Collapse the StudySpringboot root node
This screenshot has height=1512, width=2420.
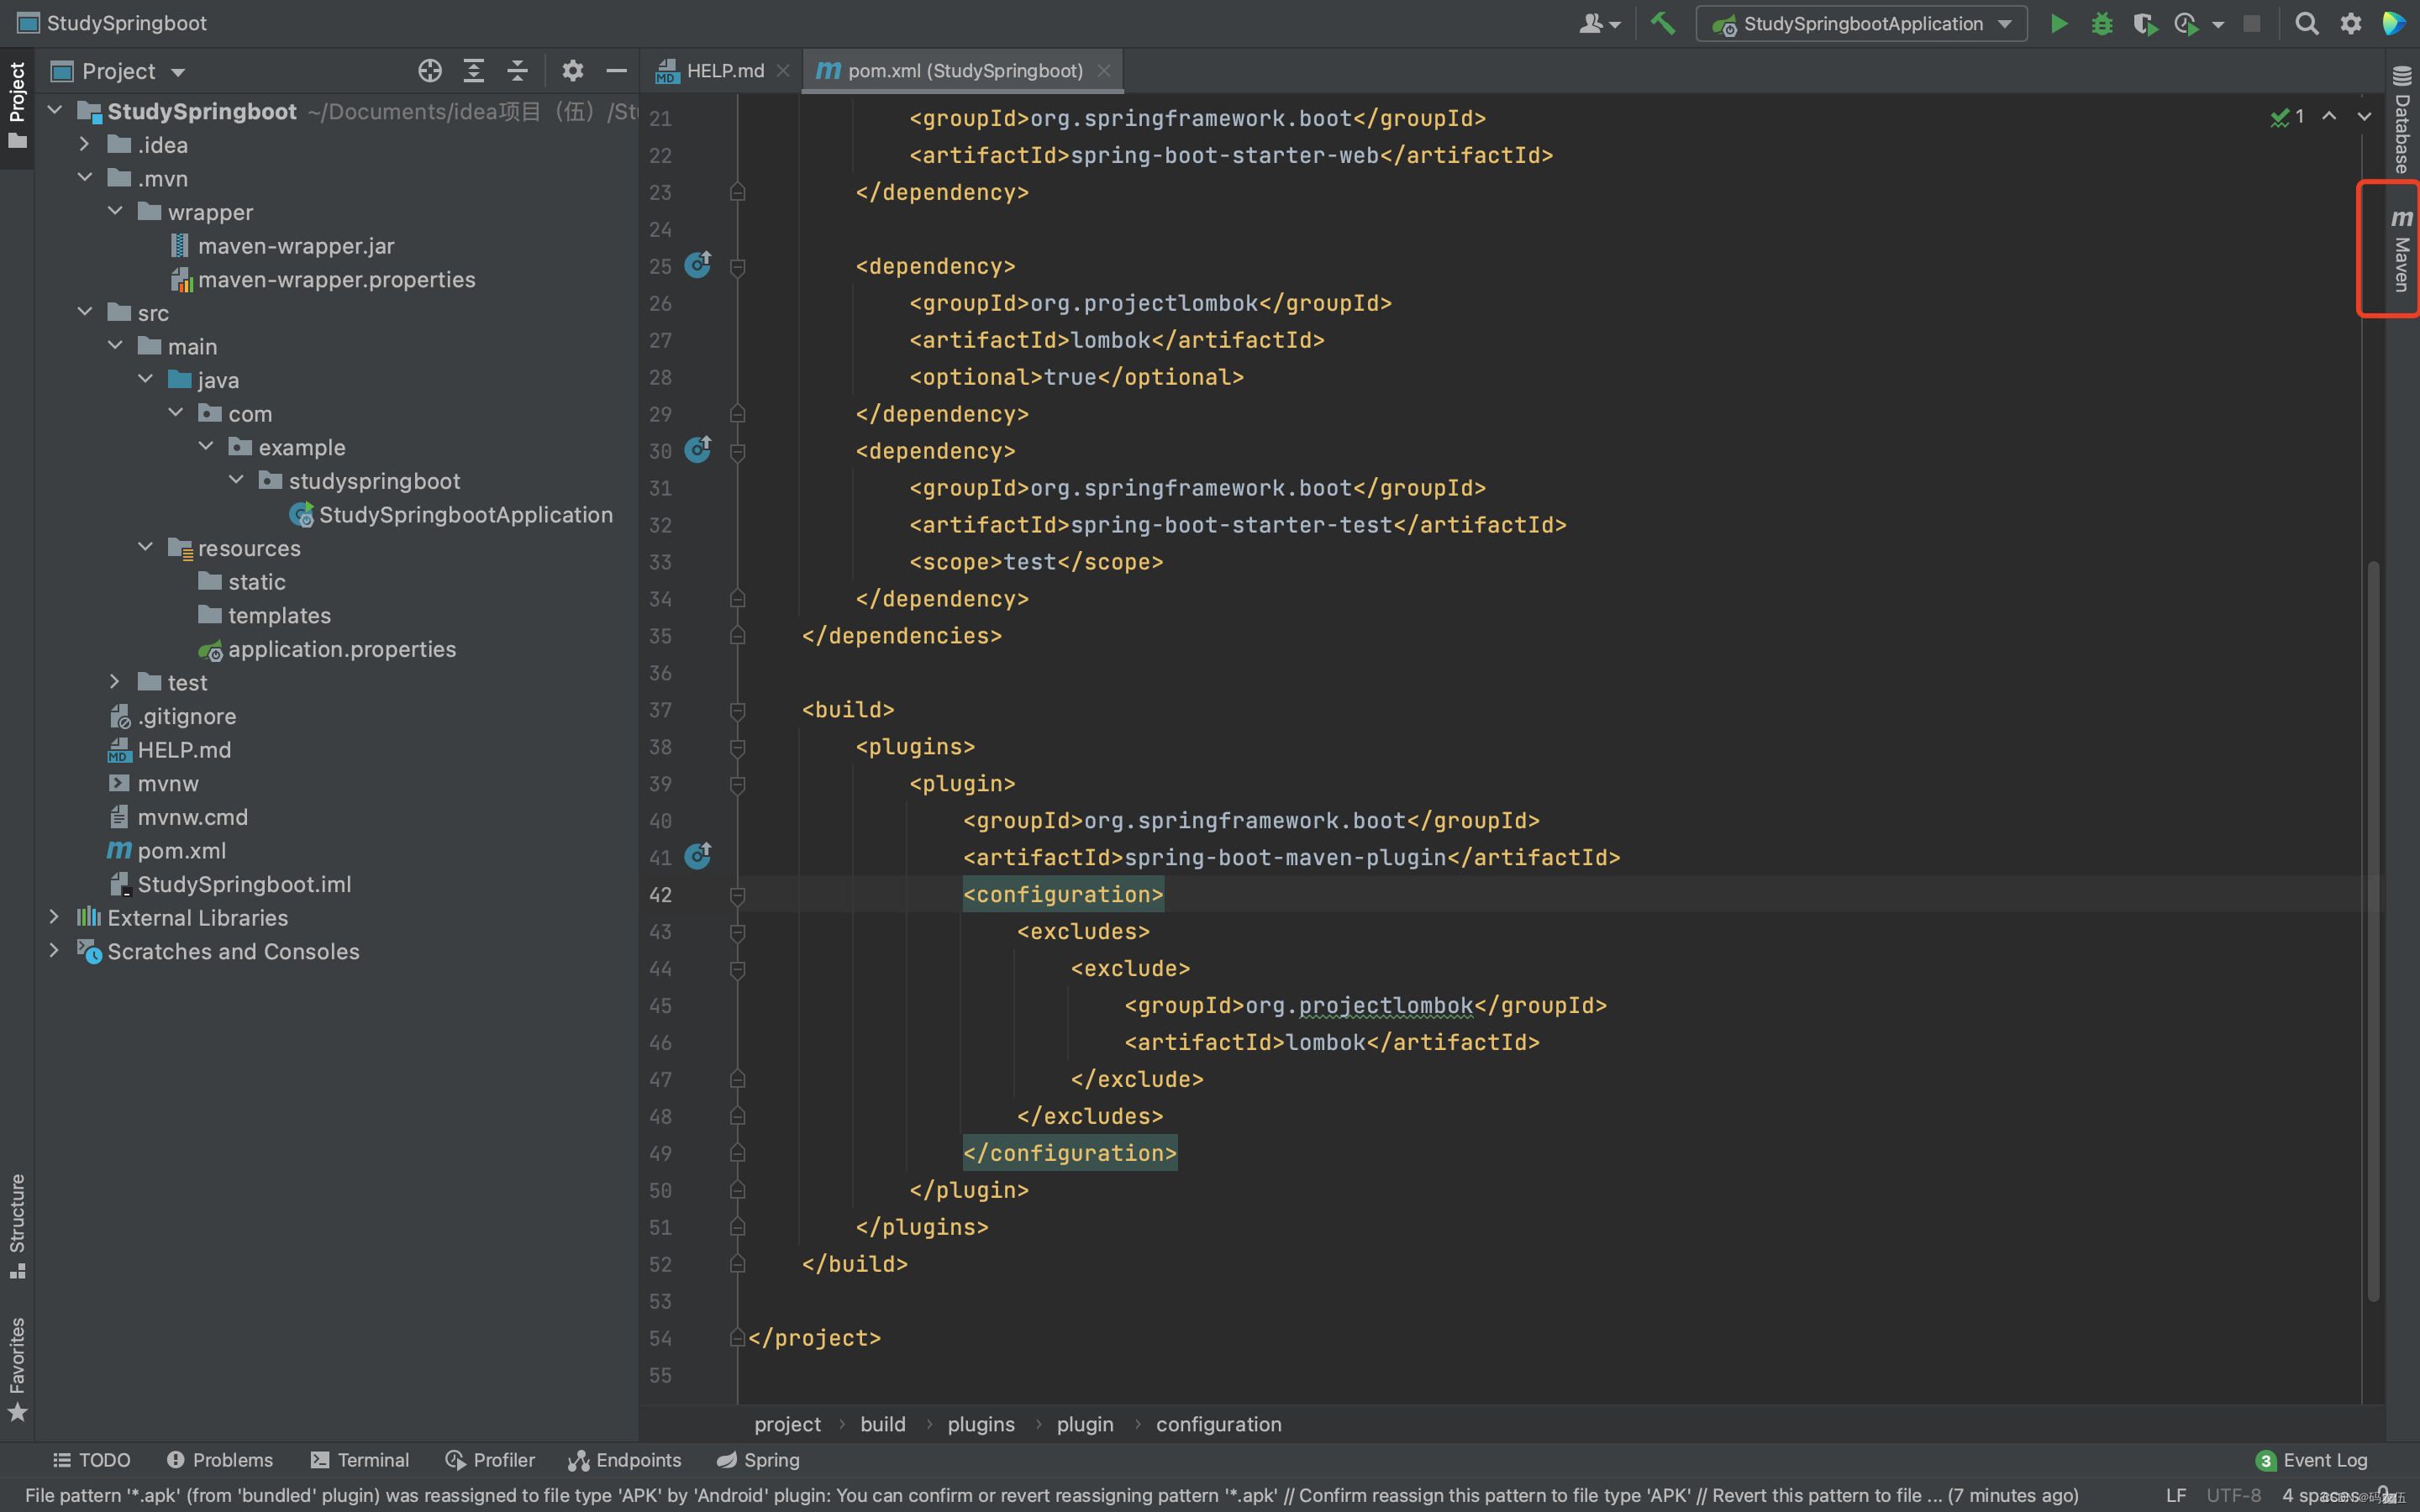[x=56, y=110]
